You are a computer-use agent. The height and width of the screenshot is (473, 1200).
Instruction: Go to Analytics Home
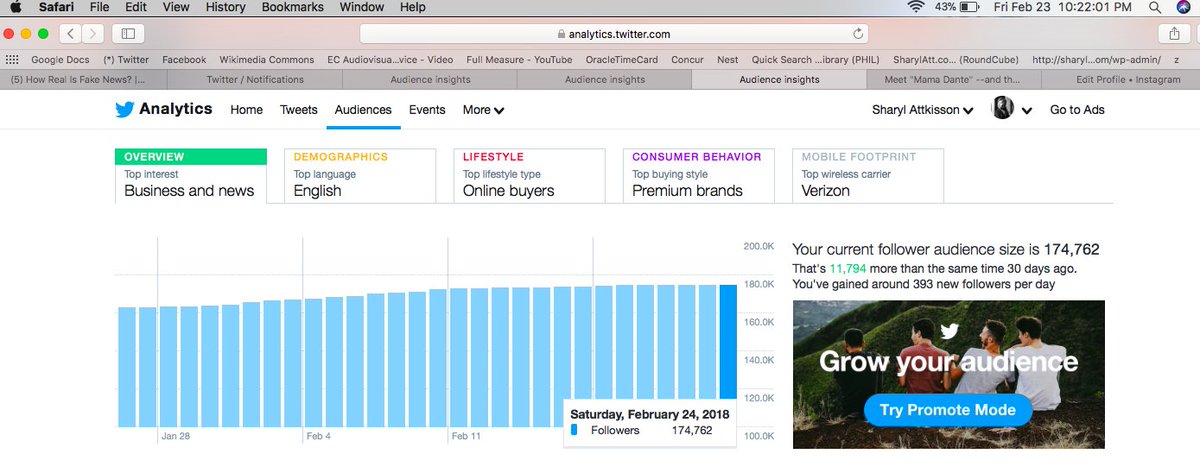[247, 110]
